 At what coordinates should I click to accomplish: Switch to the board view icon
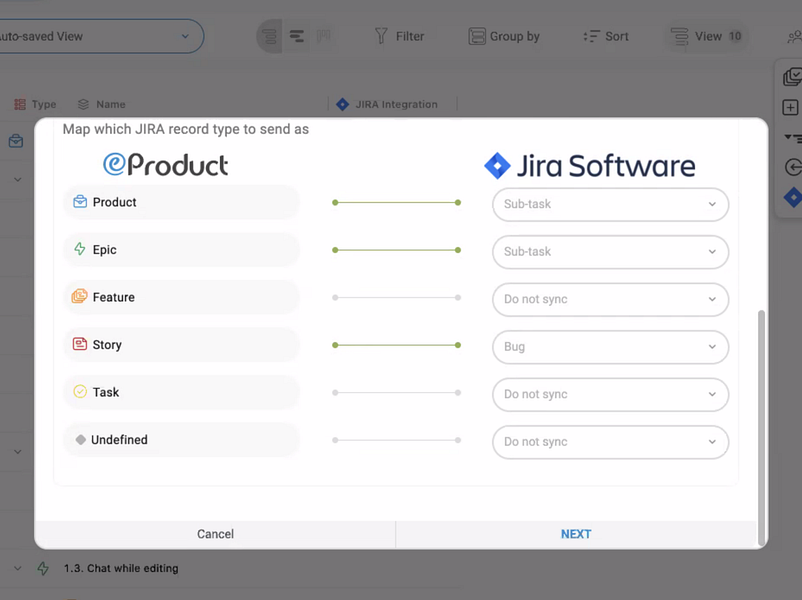323,36
